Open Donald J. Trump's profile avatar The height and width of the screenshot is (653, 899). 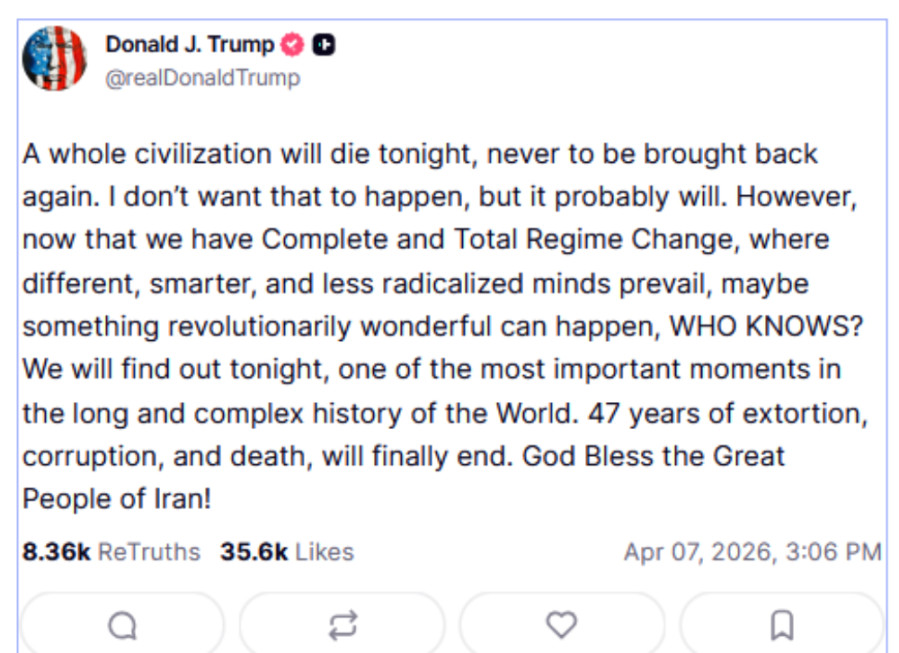(57, 57)
